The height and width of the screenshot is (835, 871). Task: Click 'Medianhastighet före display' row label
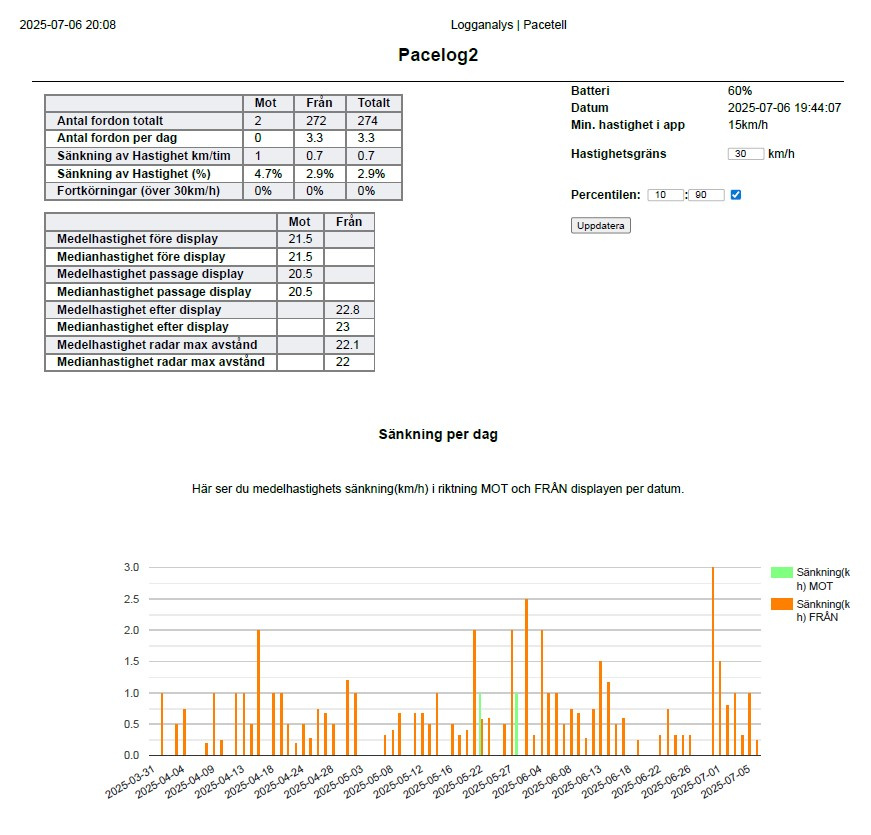141,257
